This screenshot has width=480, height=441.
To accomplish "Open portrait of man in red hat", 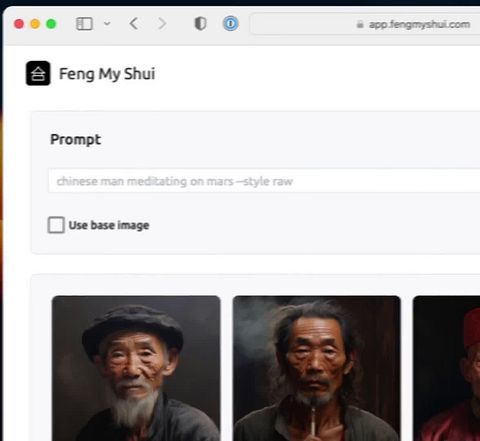I will coord(447,368).
